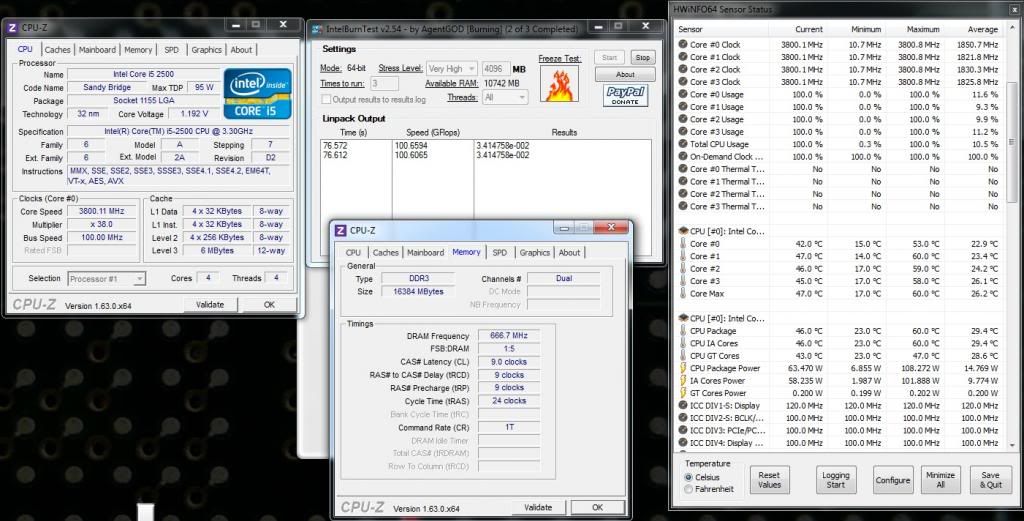Click the ICC DIV1-S Display clock icon

682,405
